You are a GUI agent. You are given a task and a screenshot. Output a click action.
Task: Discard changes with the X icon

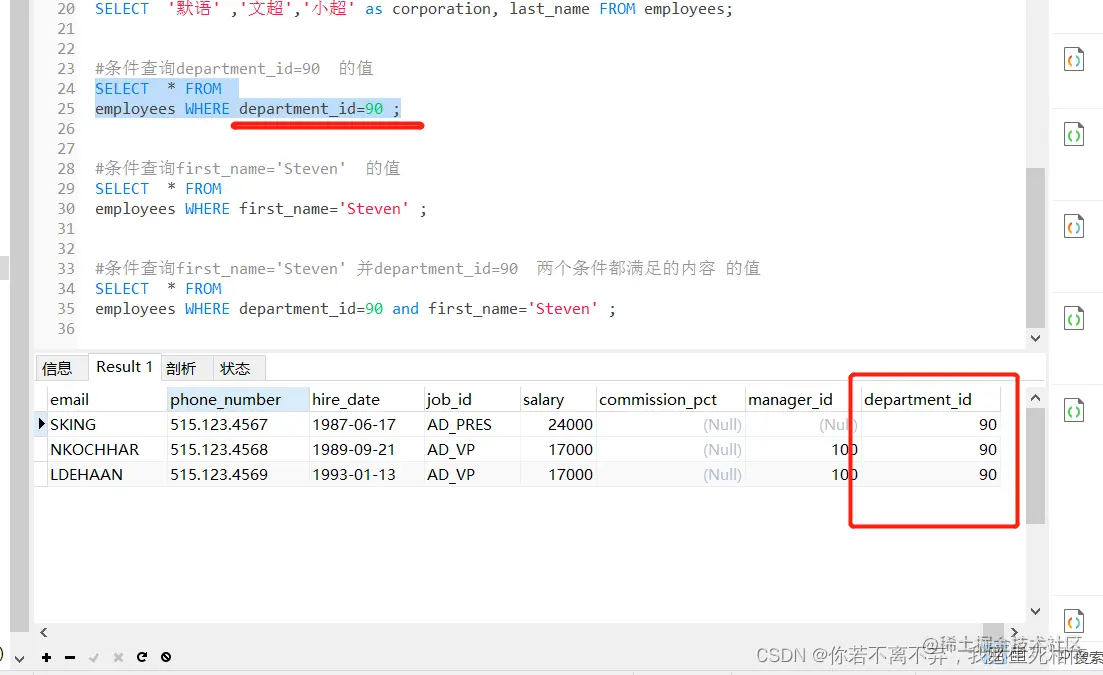(118, 657)
